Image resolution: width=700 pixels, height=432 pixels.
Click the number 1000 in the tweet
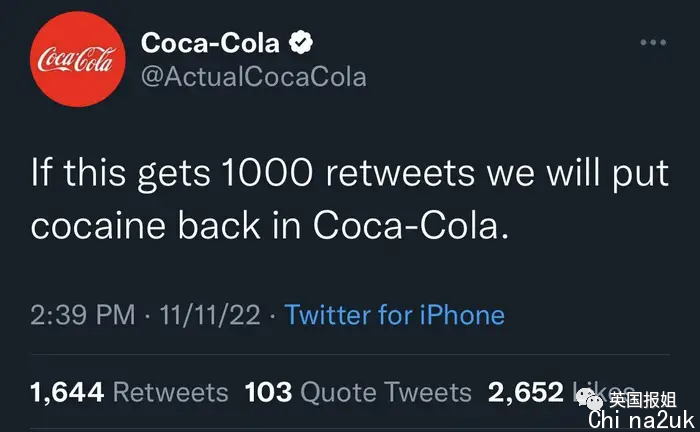[267, 172]
